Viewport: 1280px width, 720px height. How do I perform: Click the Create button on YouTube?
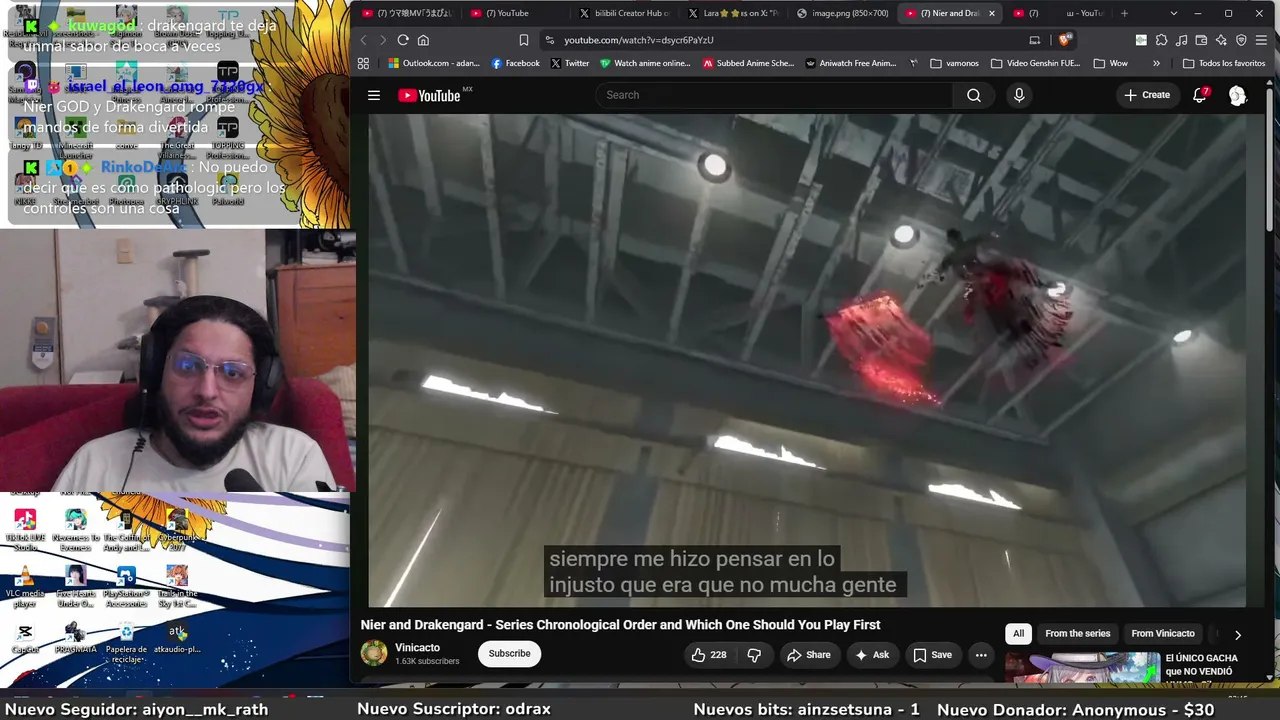click(1146, 95)
